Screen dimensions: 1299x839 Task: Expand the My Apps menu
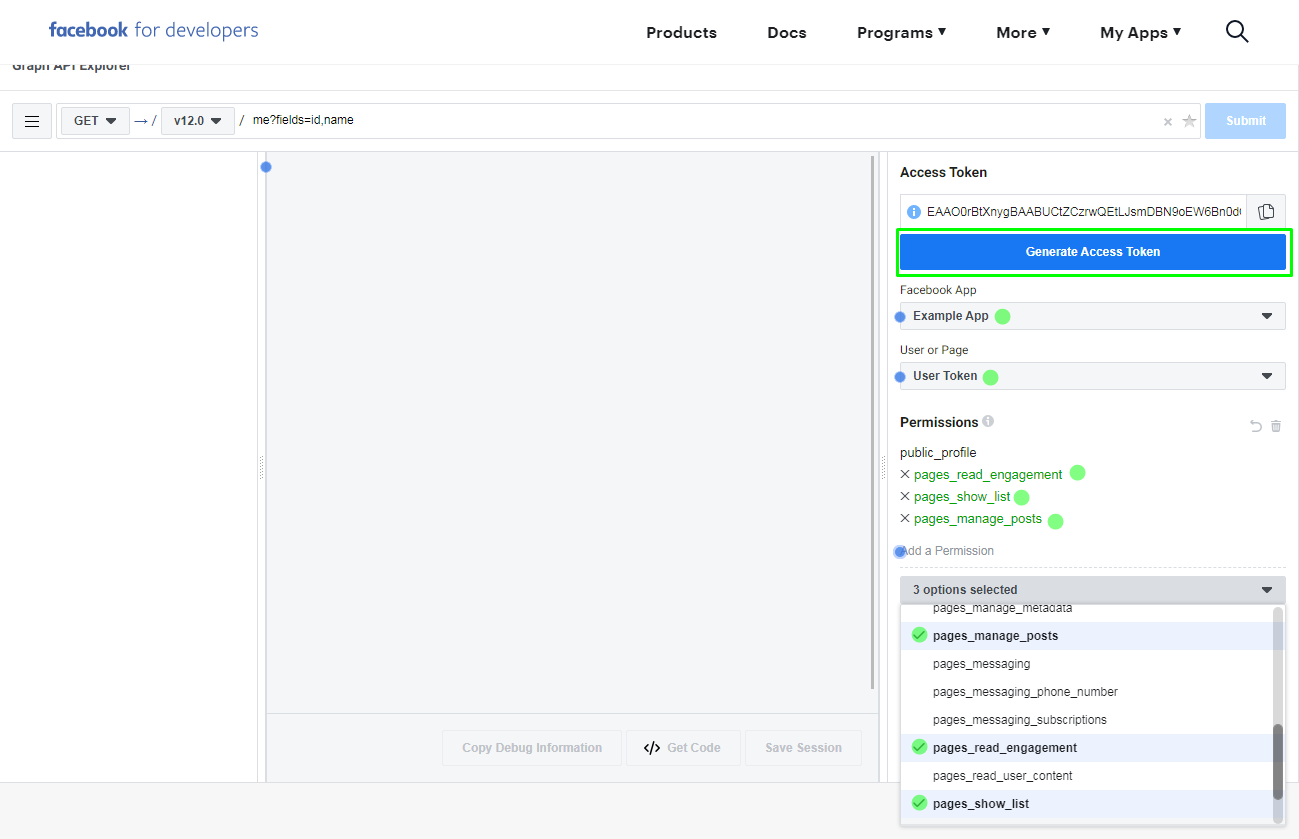click(1141, 32)
